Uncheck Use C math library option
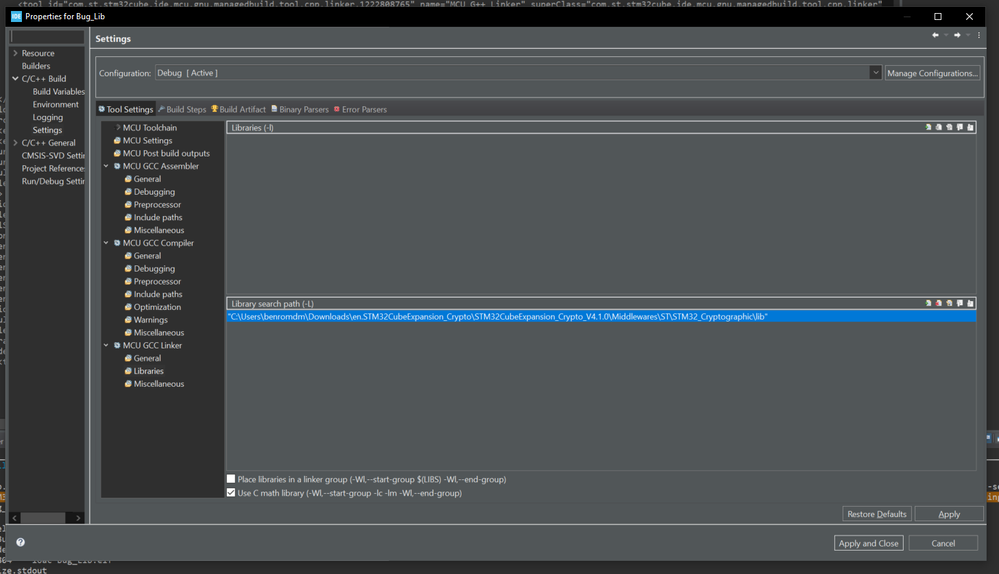The height and width of the screenshot is (574, 999). pyautogui.click(x=231, y=492)
